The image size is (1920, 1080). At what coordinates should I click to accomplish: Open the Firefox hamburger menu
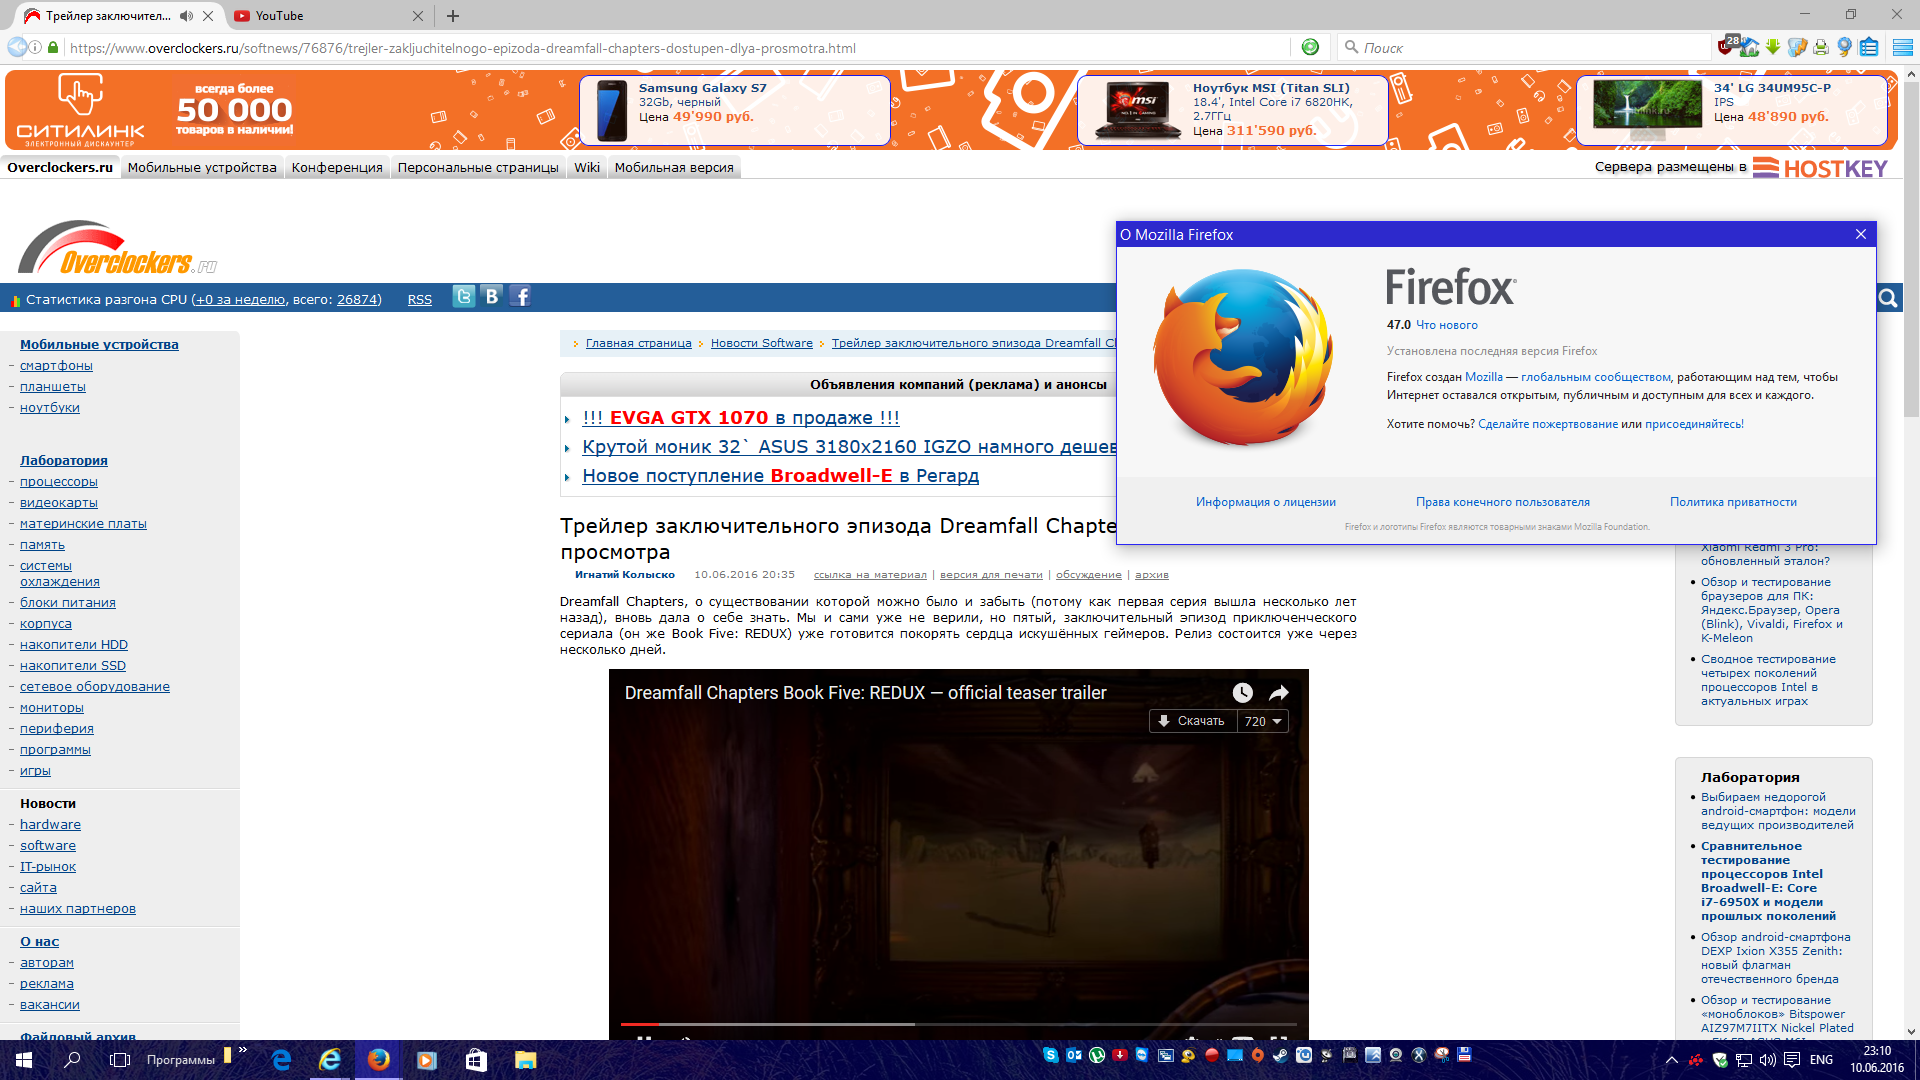1902,47
